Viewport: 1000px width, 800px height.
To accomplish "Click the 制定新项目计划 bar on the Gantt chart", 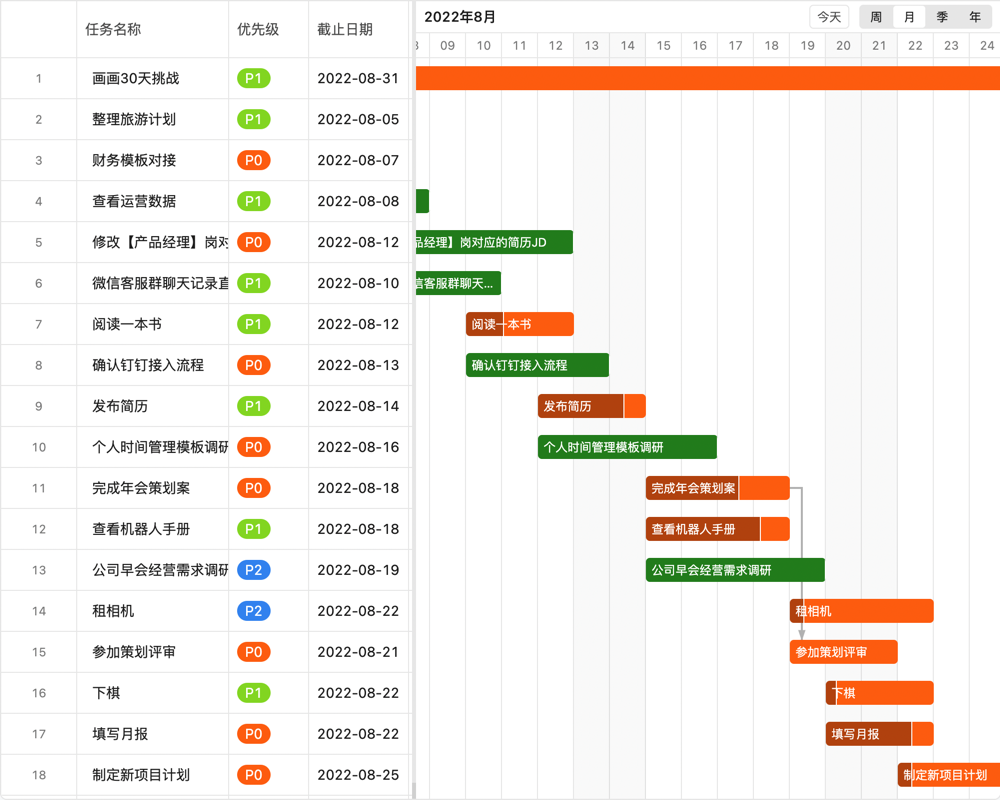I will [948, 774].
